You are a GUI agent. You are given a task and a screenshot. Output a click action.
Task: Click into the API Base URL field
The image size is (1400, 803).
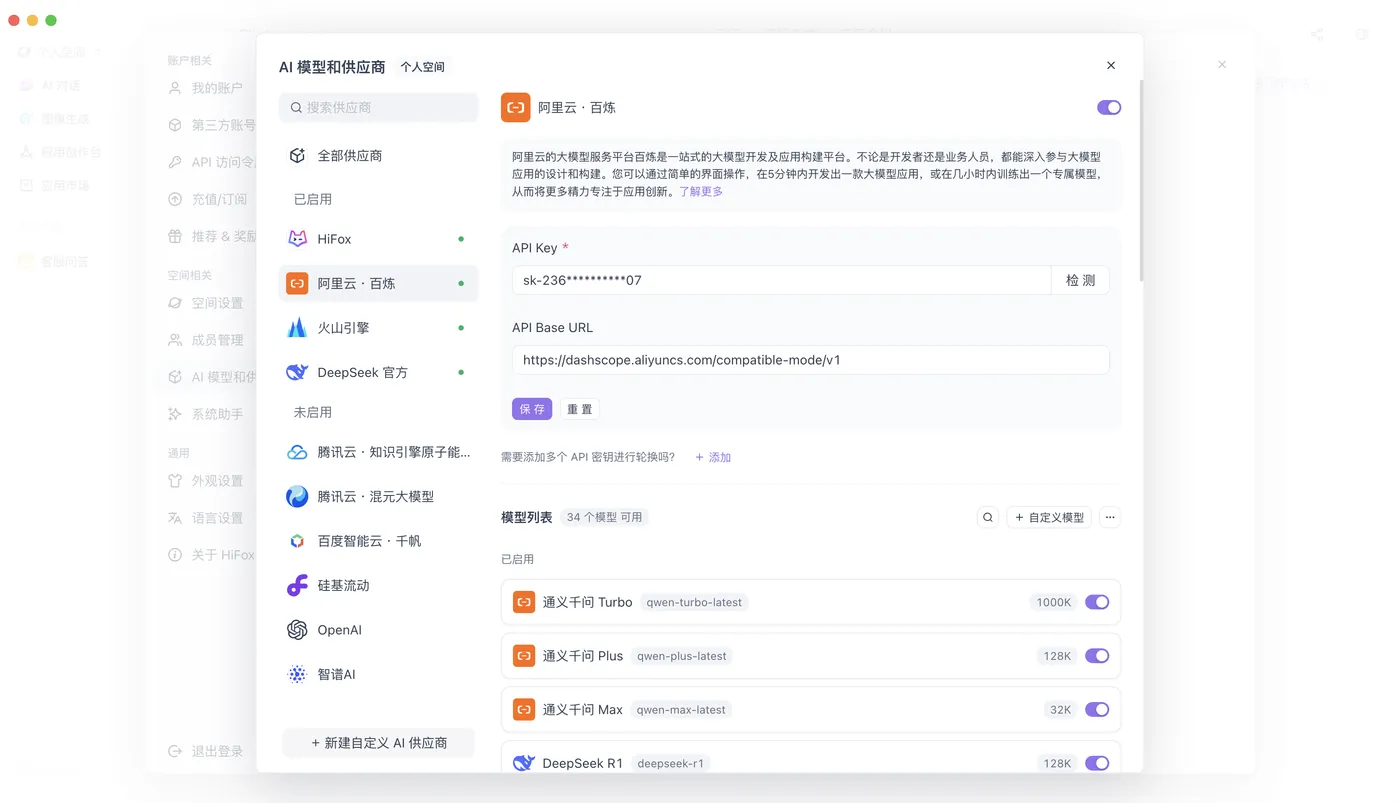coord(810,360)
